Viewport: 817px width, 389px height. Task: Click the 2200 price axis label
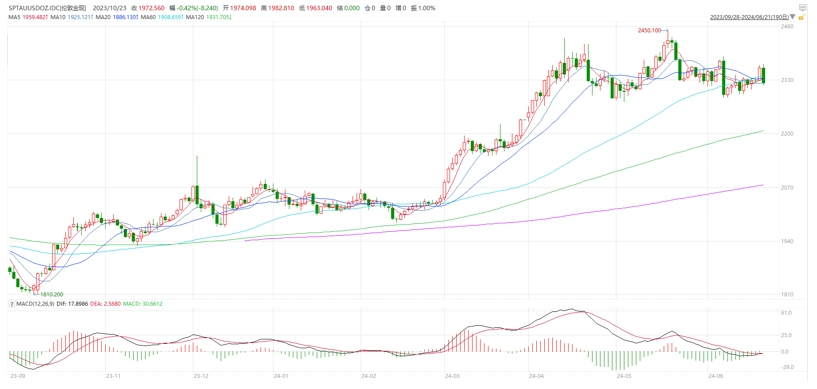click(x=787, y=134)
